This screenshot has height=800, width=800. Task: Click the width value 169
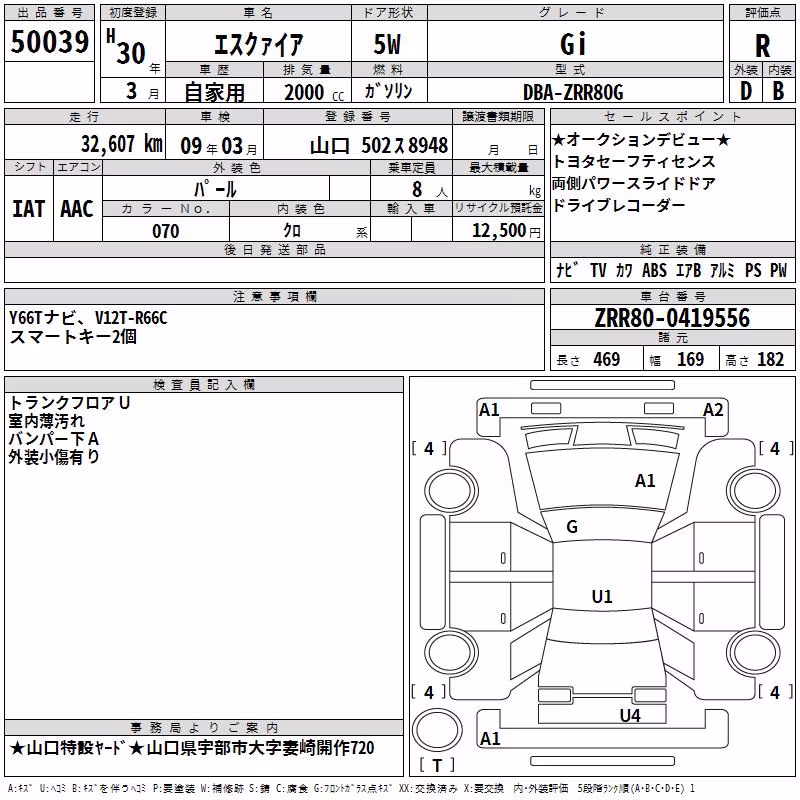point(690,359)
